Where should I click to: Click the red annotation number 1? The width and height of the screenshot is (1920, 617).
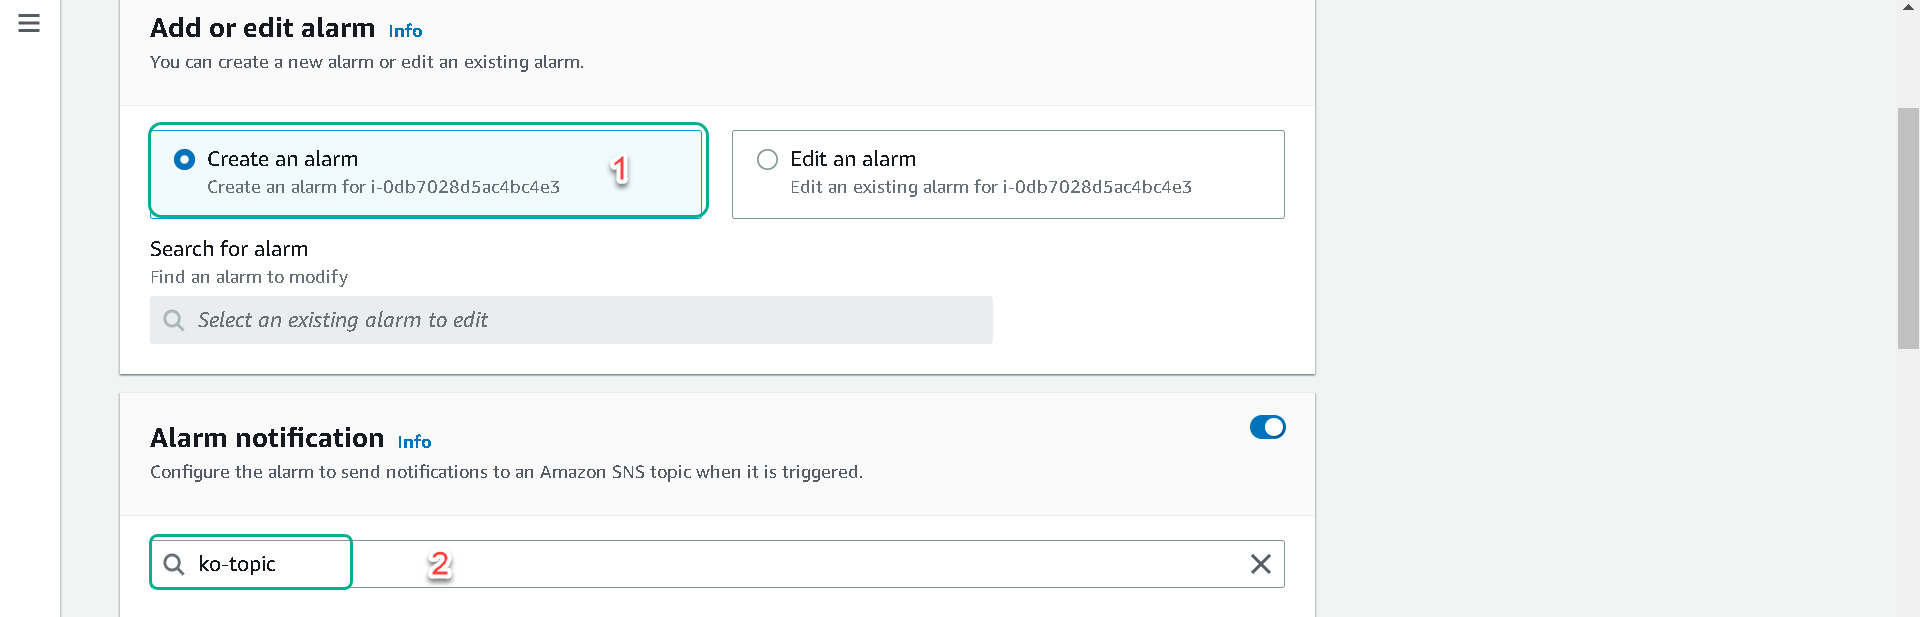pos(620,169)
